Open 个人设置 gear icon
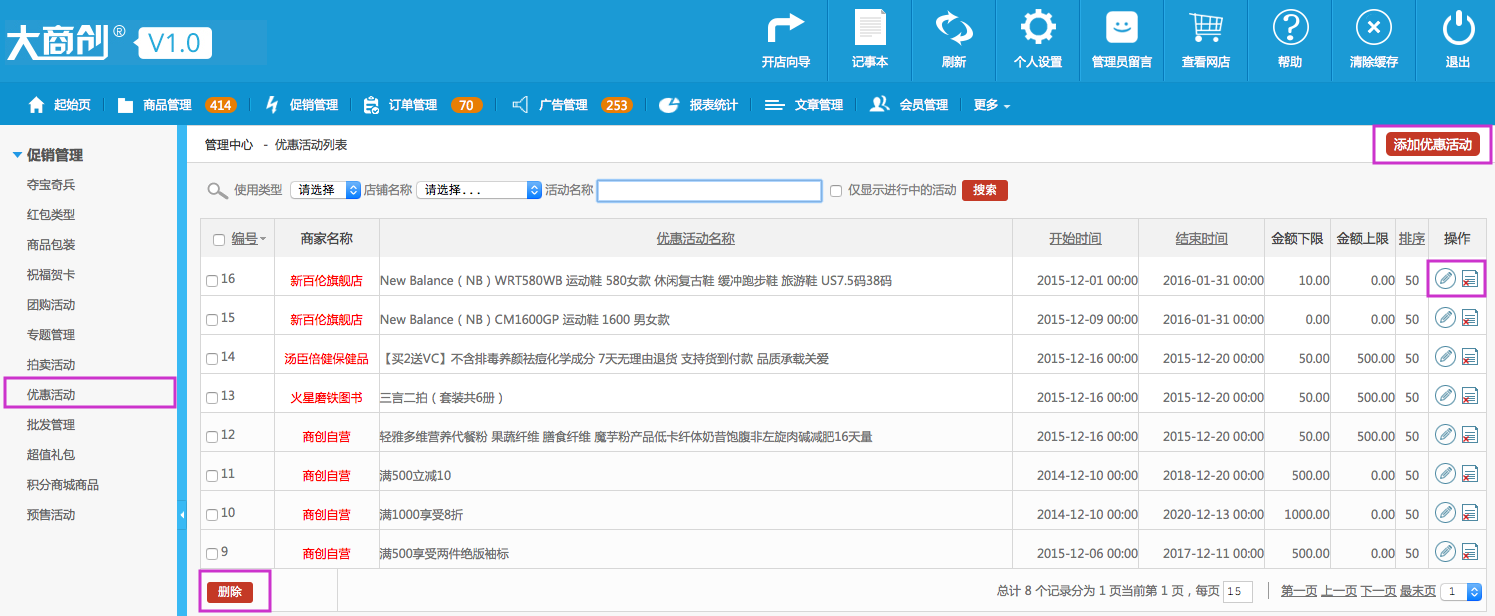Screen dimensions: 1495x616 click(x=1037, y=28)
